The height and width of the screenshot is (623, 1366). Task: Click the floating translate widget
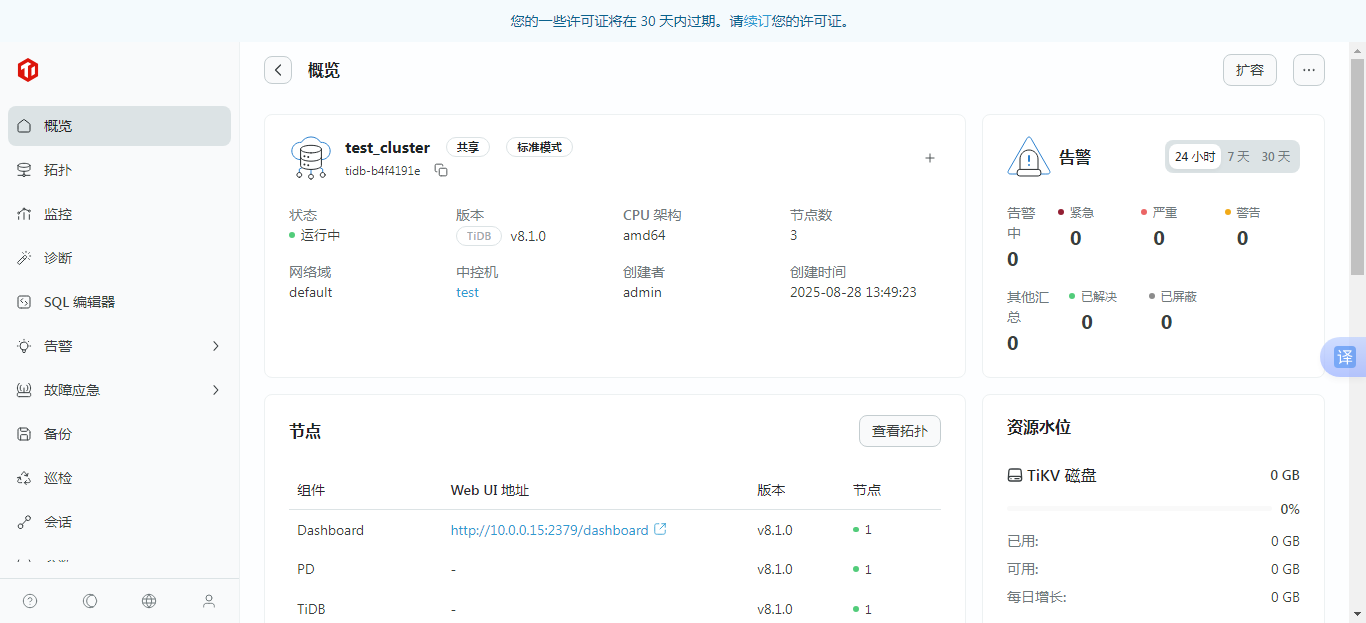tap(1345, 357)
